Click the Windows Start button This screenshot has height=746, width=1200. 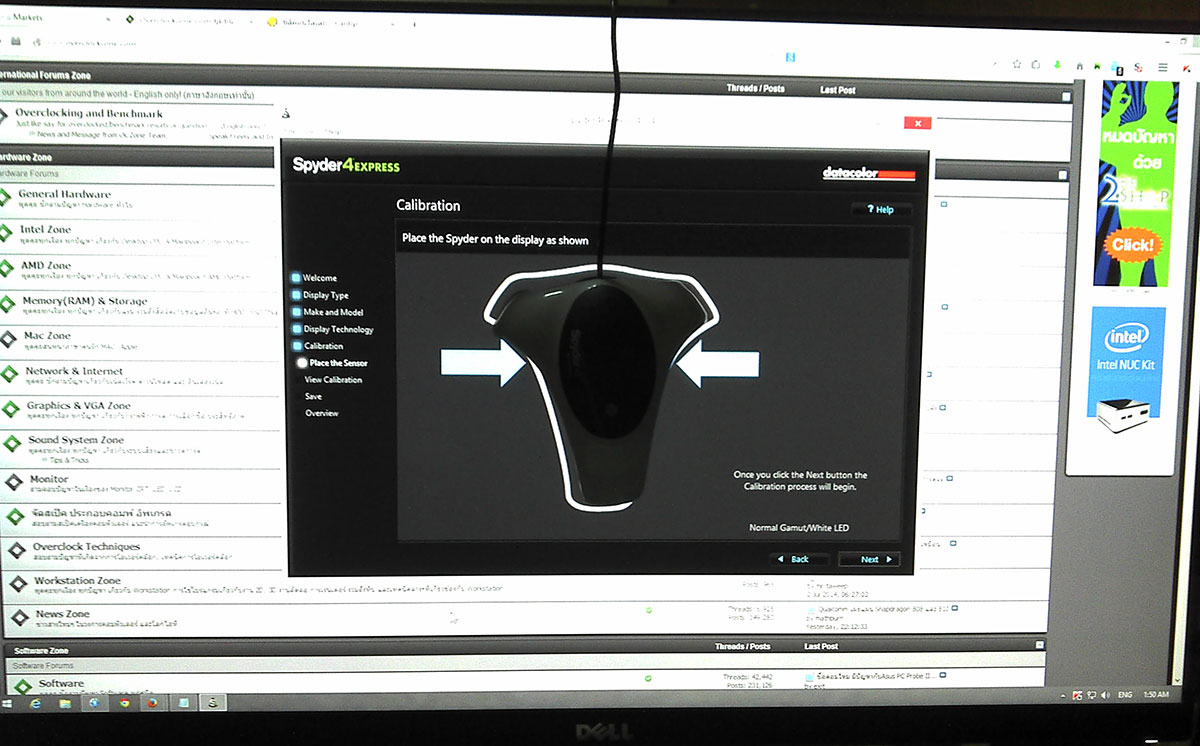[8, 703]
